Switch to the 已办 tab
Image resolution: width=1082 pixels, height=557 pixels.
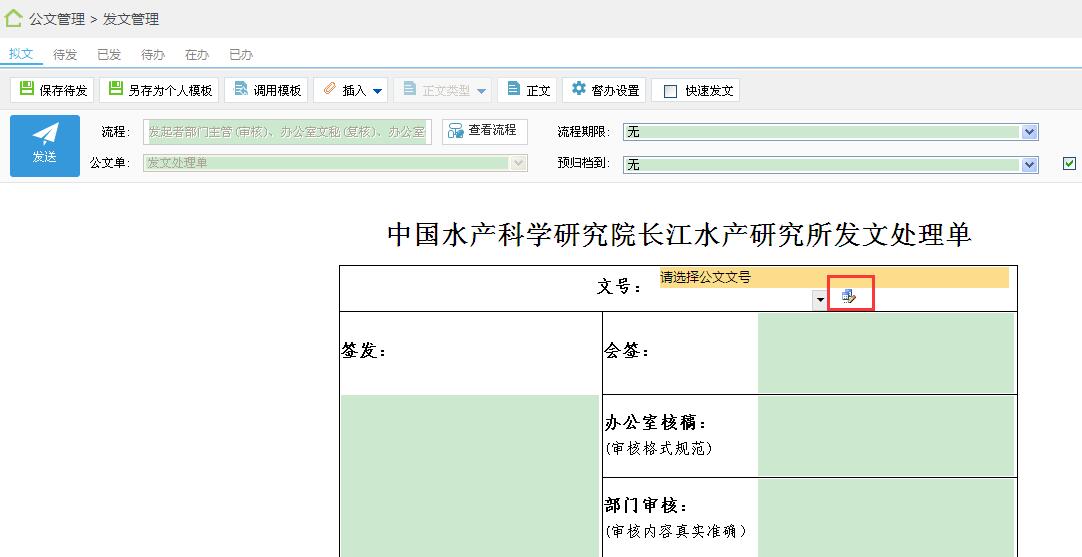coord(241,55)
